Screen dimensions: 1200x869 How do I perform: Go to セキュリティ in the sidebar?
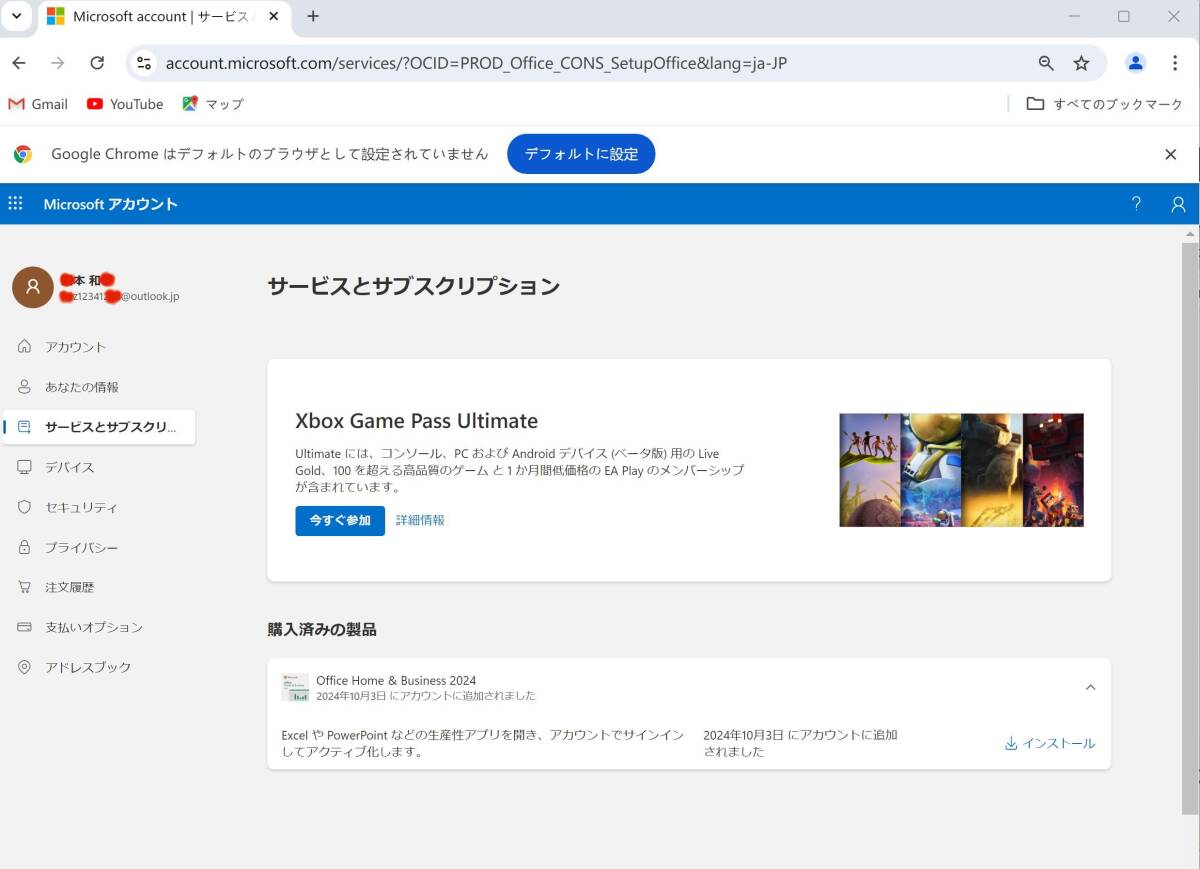coord(81,507)
